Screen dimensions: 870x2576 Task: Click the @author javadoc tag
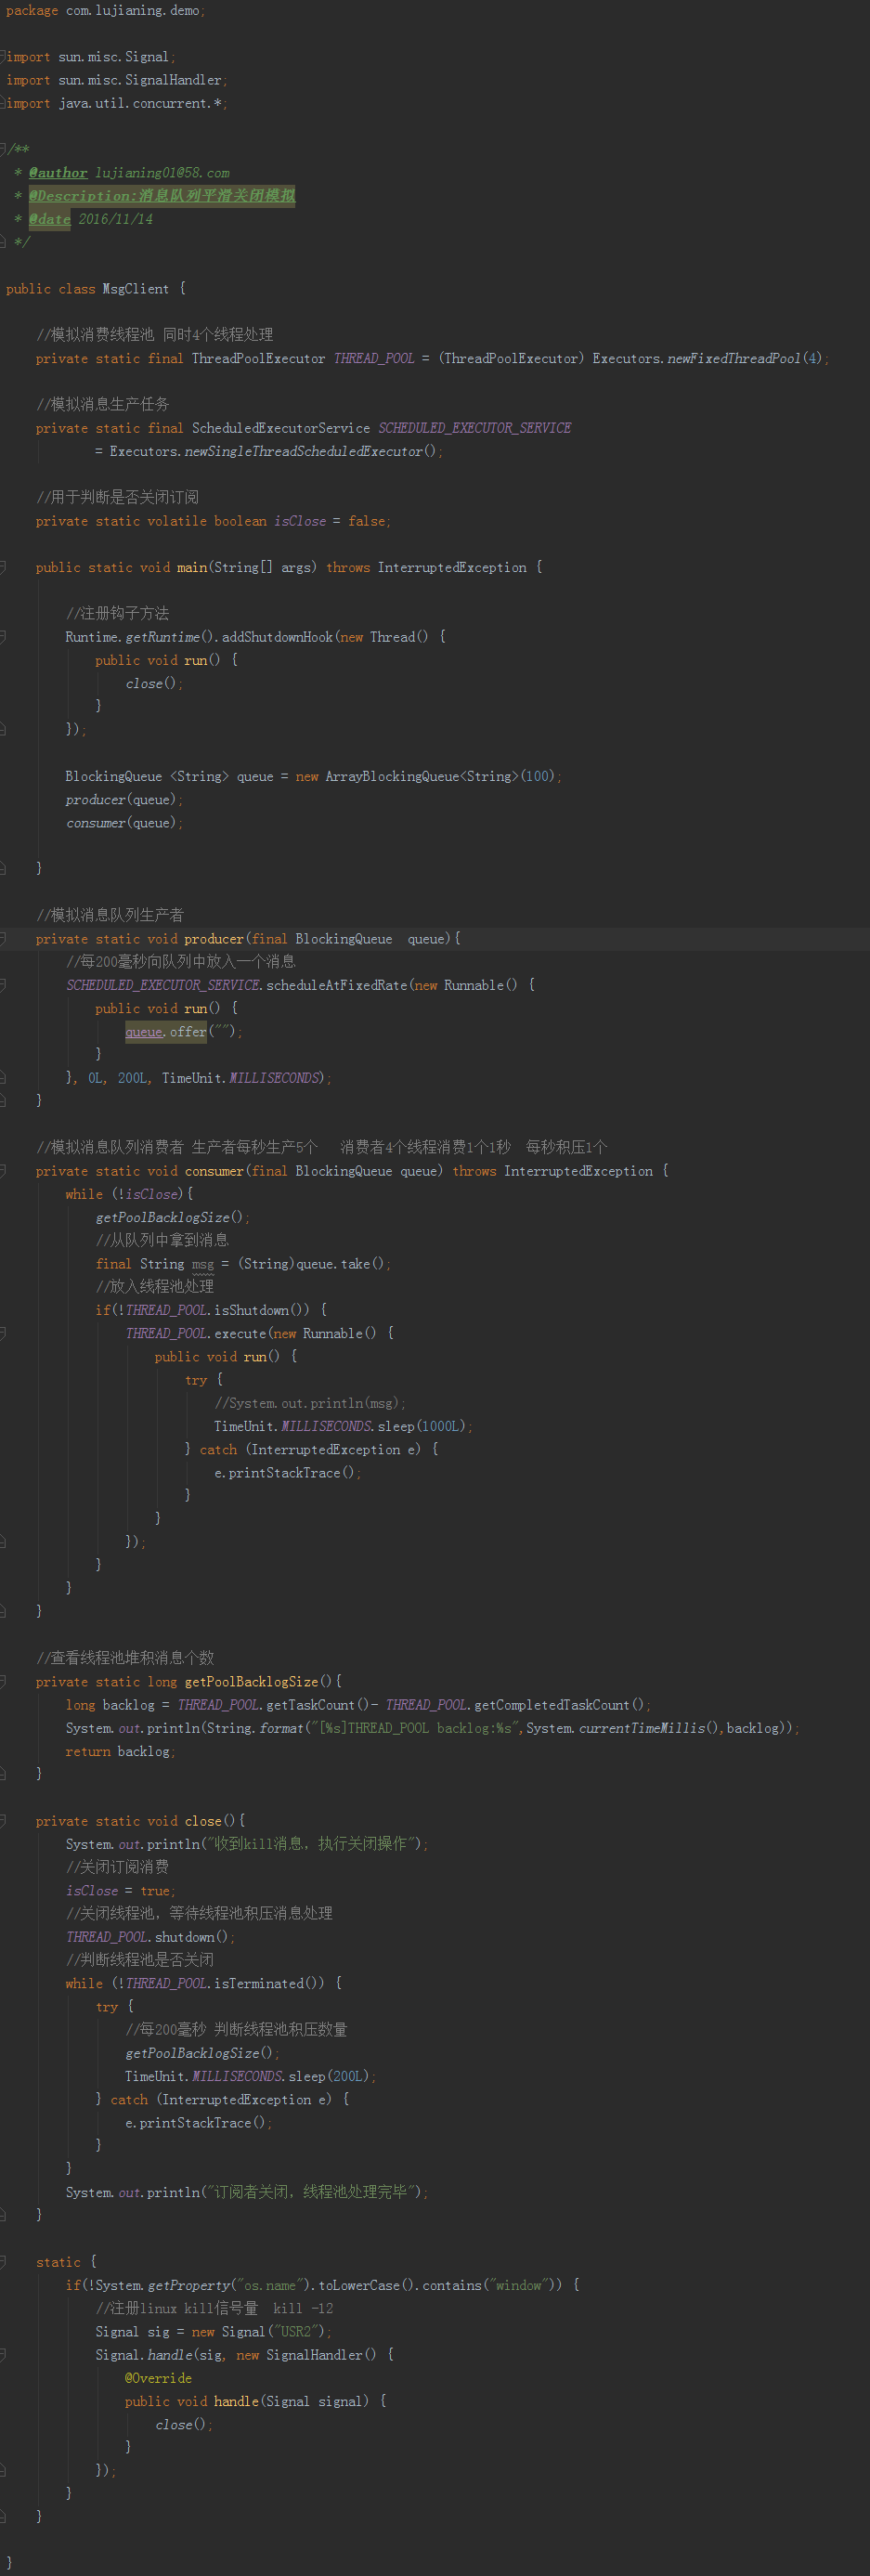58,173
